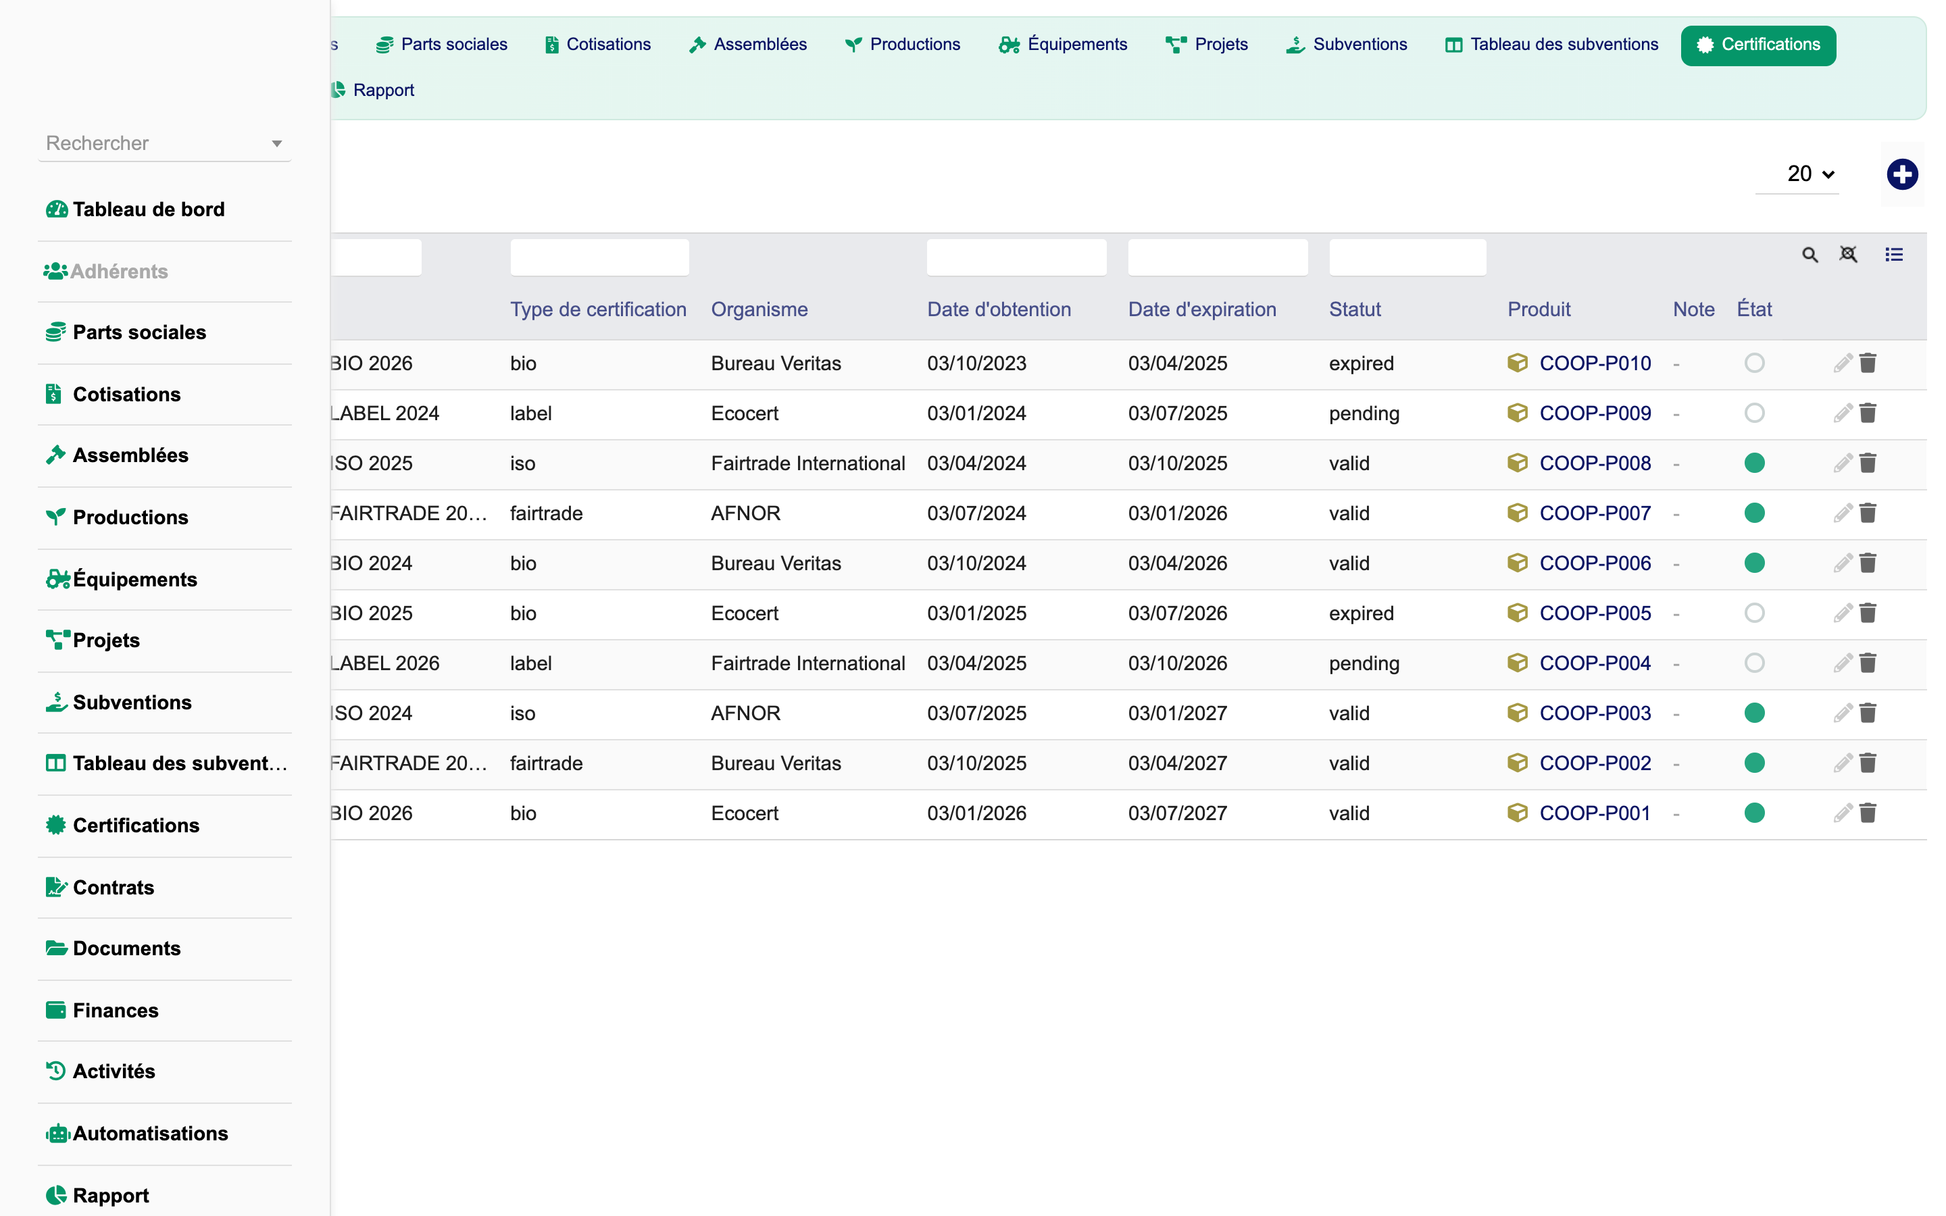Toggle État circle for COOP-P003 row
Image resolution: width=1946 pixels, height=1216 pixels.
click(x=1754, y=713)
